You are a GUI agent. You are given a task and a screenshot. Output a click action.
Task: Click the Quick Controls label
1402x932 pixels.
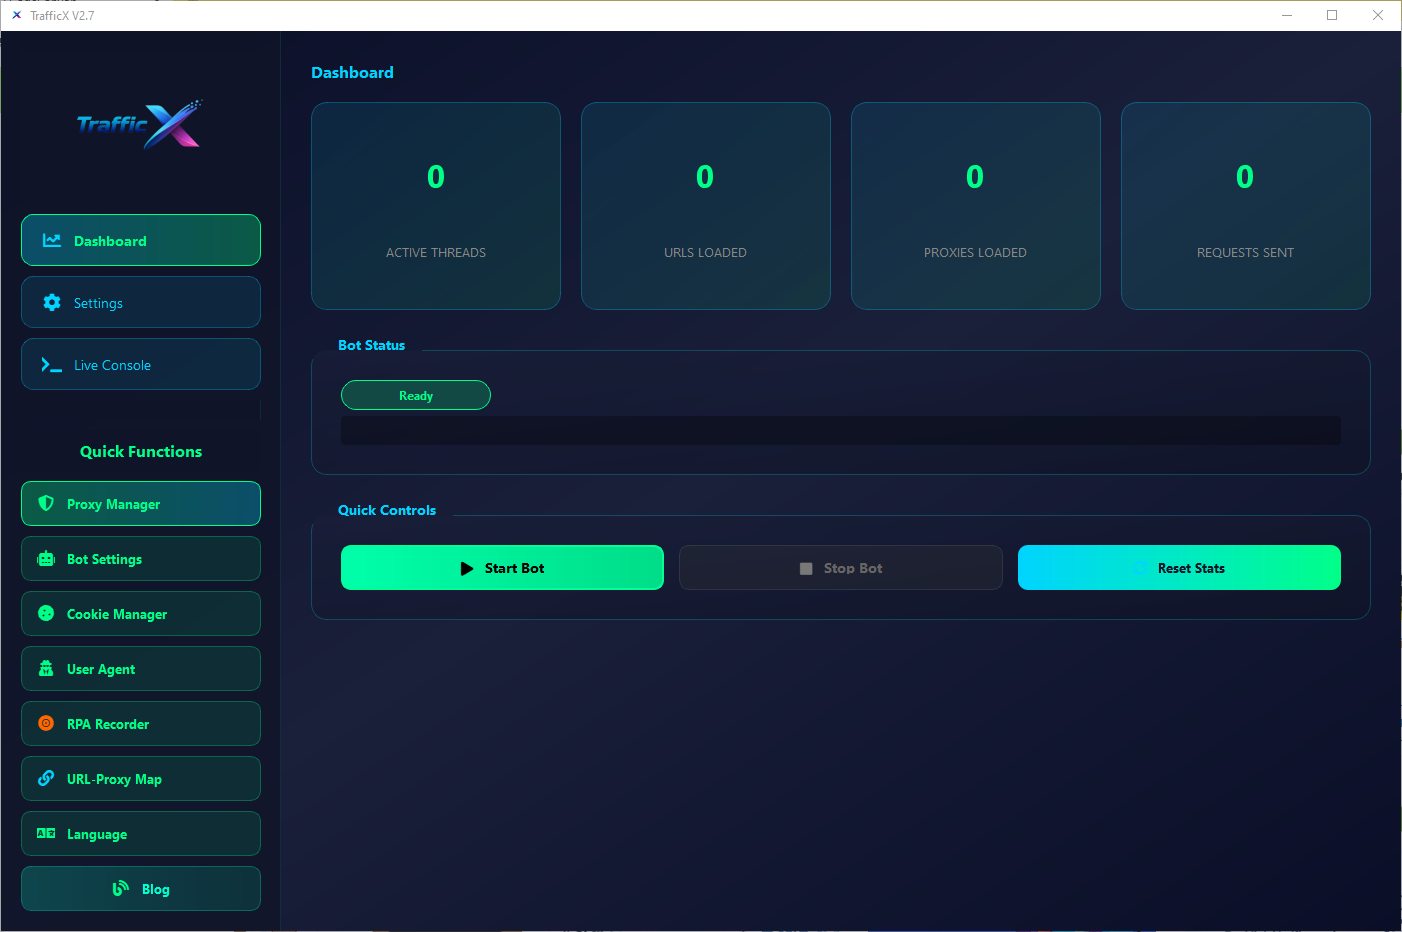point(387,510)
